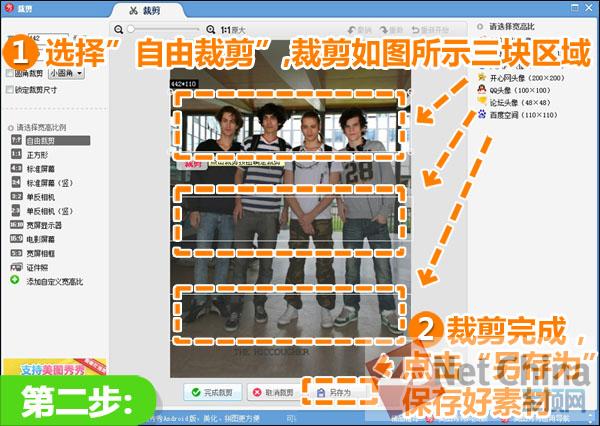
Task: Choose the 宽屏相框 ratio icon
Action: [x=16, y=253]
